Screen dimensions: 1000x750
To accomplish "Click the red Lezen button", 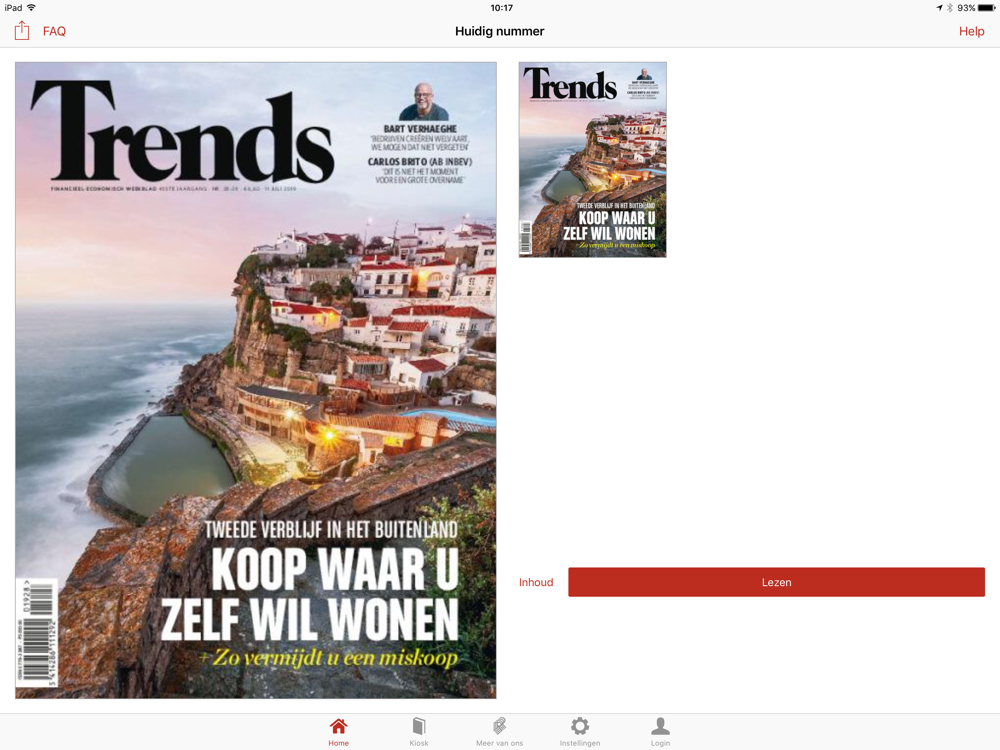I will pos(776,582).
